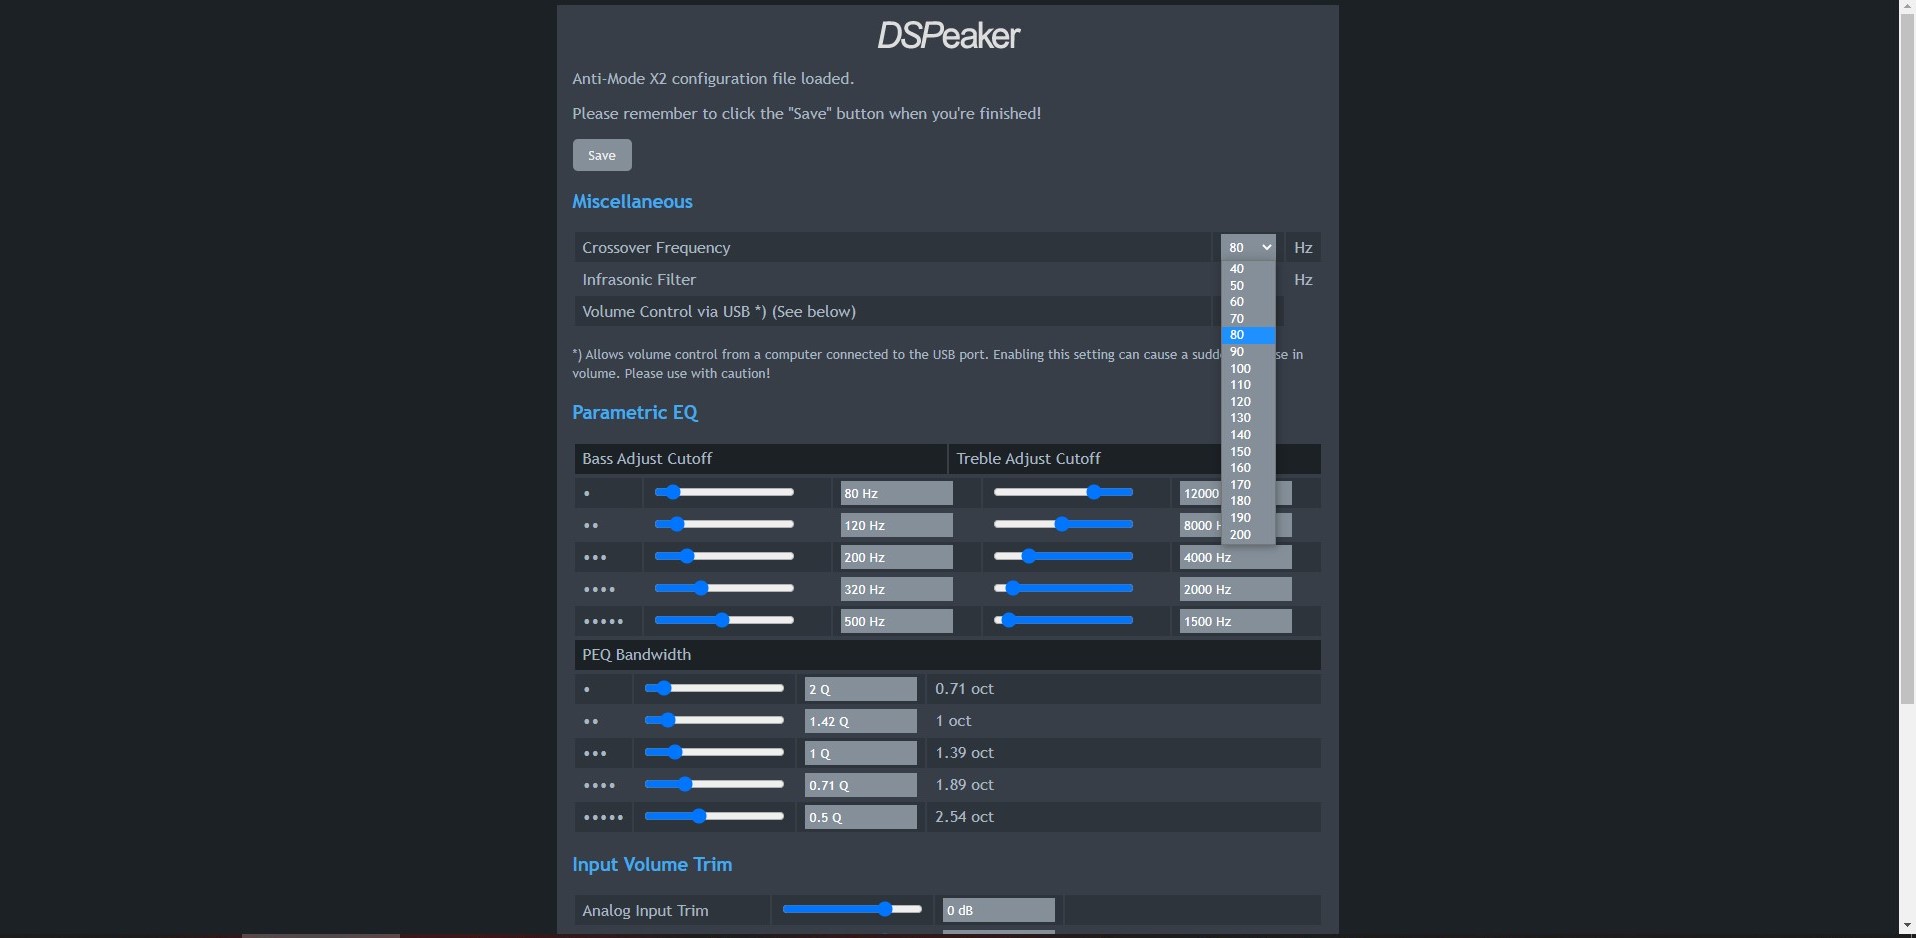Viewport: 1916px width, 938px height.
Task: Click the 500 Hz bass cutoff field
Action: pyautogui.click(x=896, y=621)
